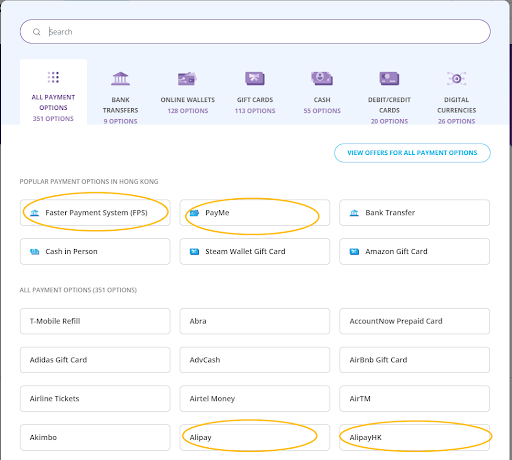
Task: Choose Adidas Gift Card
Action: [95, 360]
